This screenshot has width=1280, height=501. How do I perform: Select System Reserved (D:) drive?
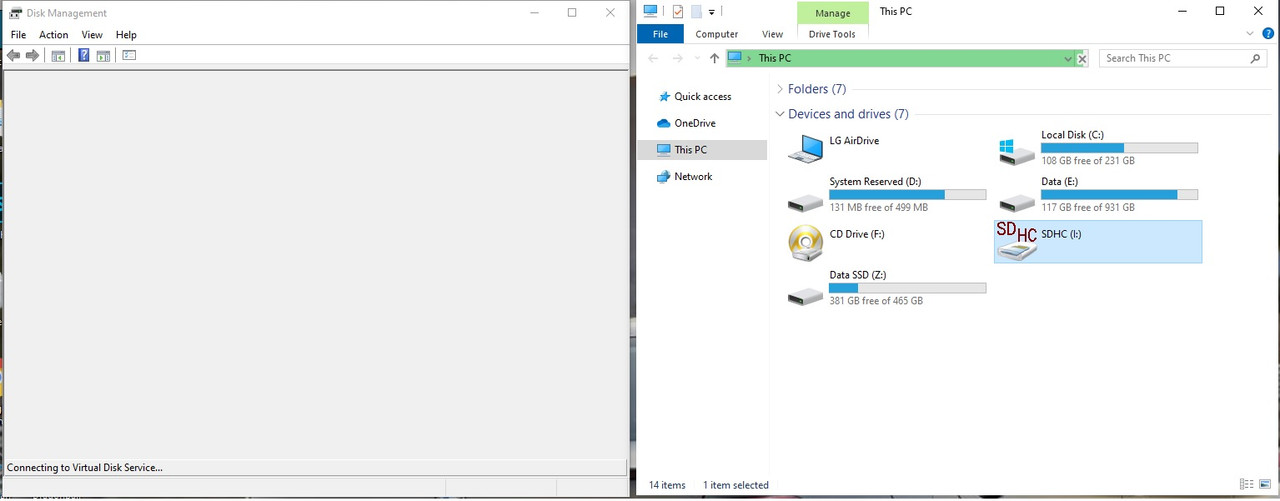pos(887,194)
